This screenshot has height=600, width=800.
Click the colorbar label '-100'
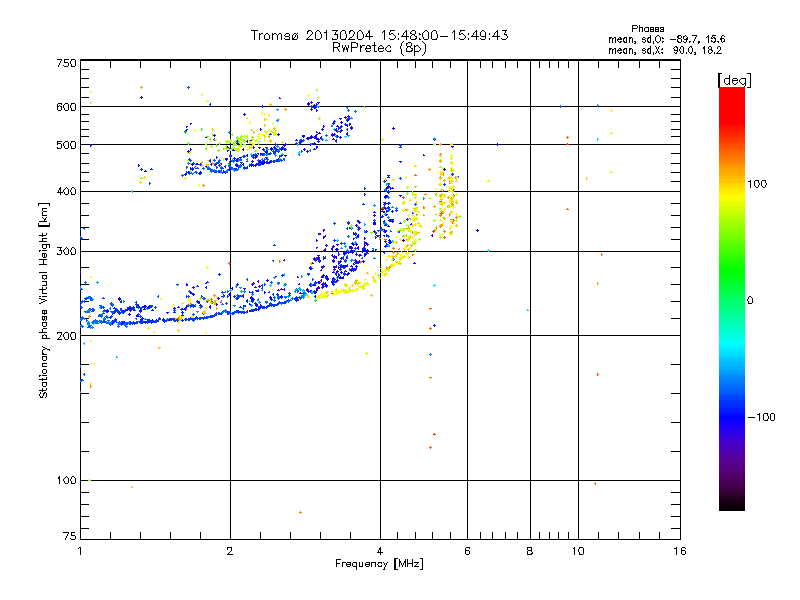coord(761,417)
